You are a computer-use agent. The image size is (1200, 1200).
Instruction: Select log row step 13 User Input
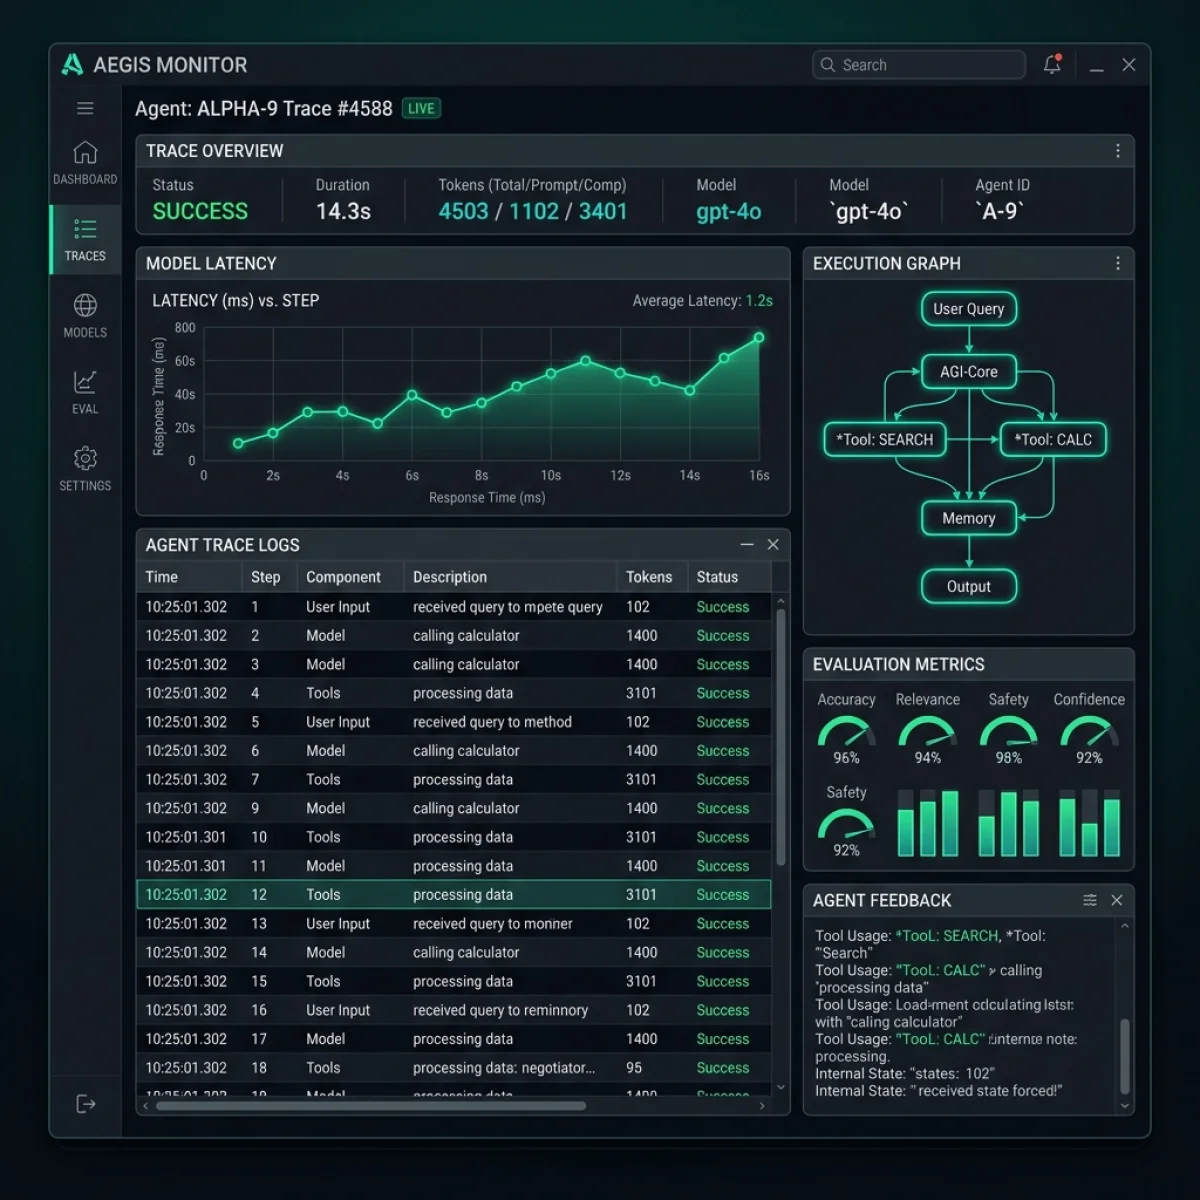click(x=454, y=923)
